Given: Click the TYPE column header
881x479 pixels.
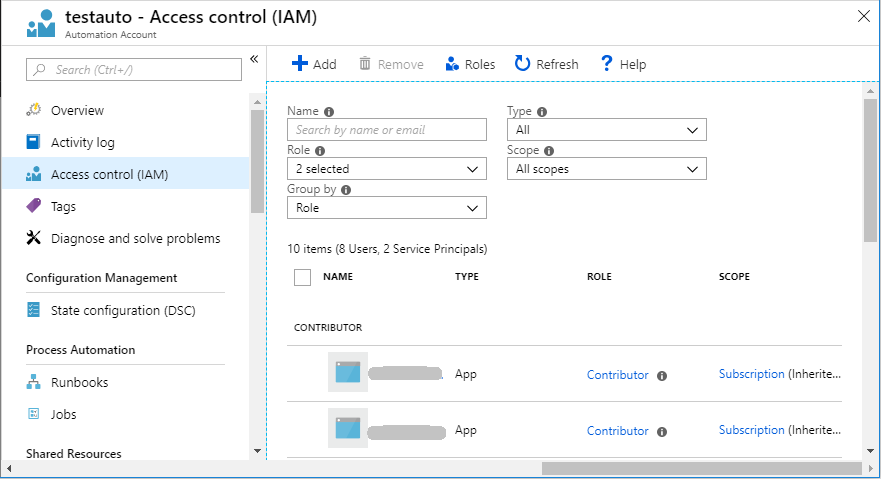Looking at the screenshot, I should click(x=467, y=276).
